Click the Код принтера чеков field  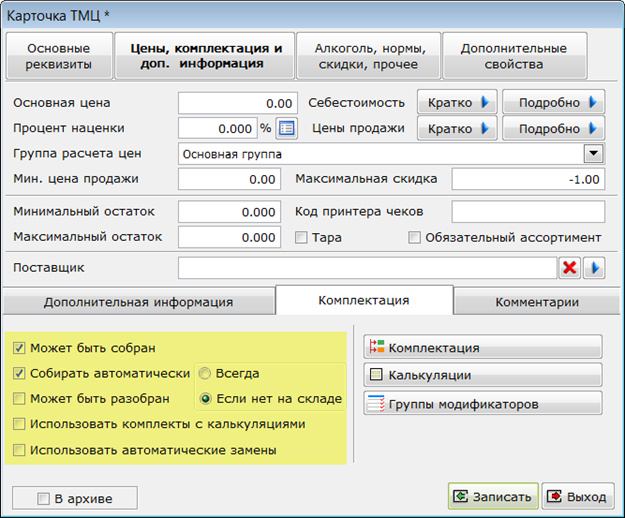tap(528, 212)
